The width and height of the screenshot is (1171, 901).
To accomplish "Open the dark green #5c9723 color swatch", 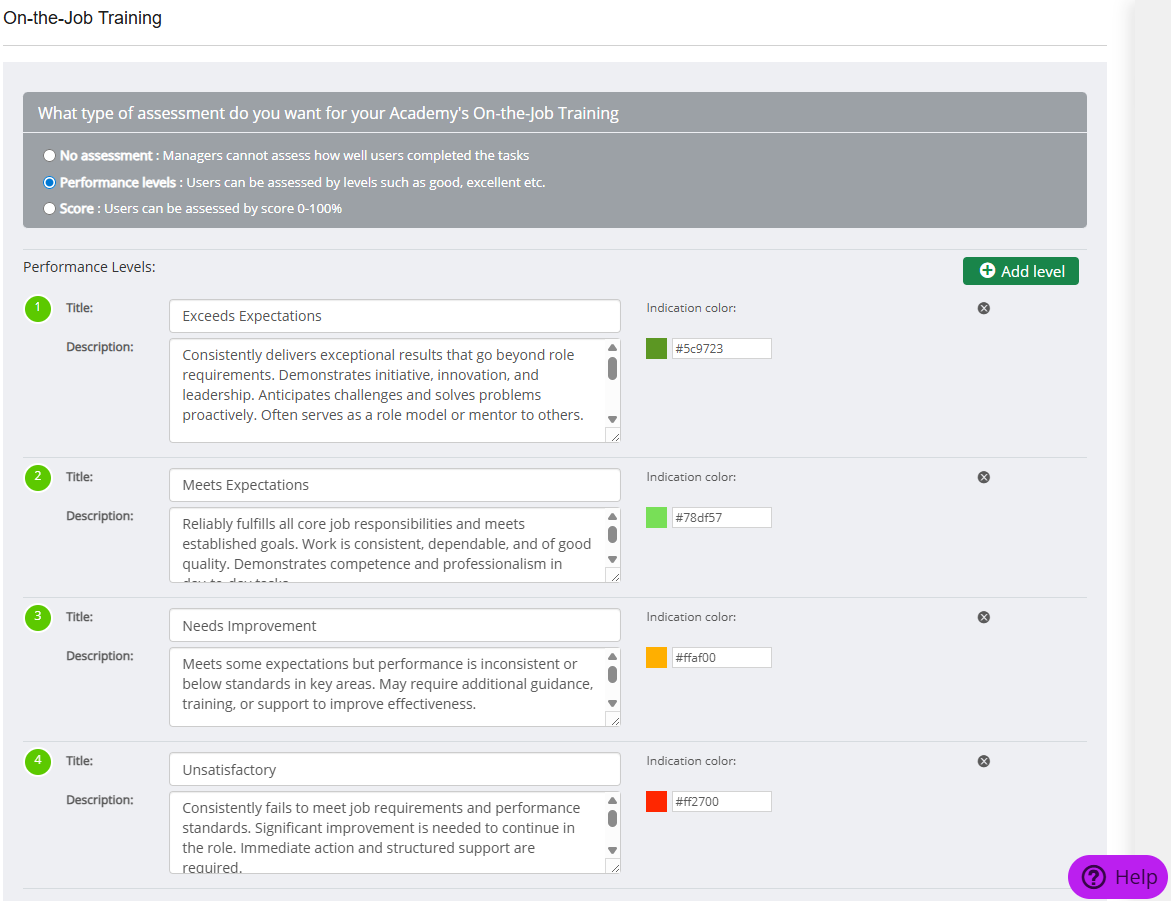I will click(656, 349).
